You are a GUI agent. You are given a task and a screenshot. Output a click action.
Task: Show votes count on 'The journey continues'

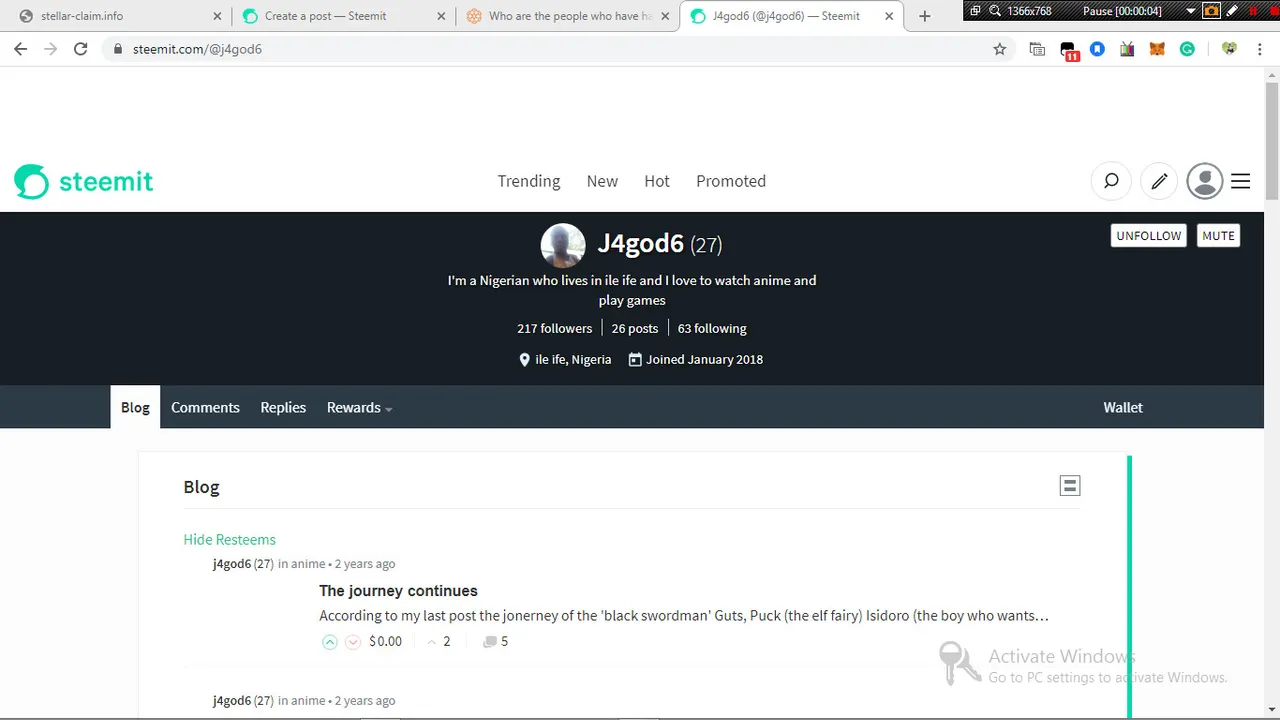(439, 641)
